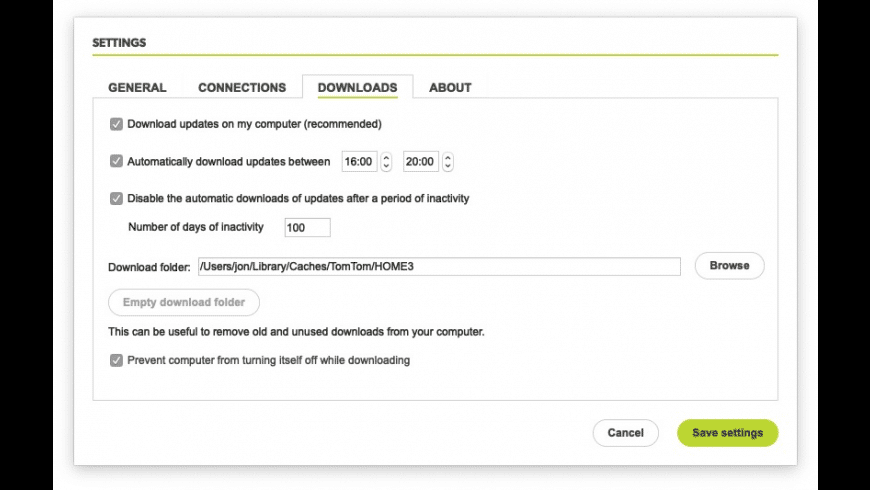Decrease the 16:00 start time stepper

click(386, 166)
